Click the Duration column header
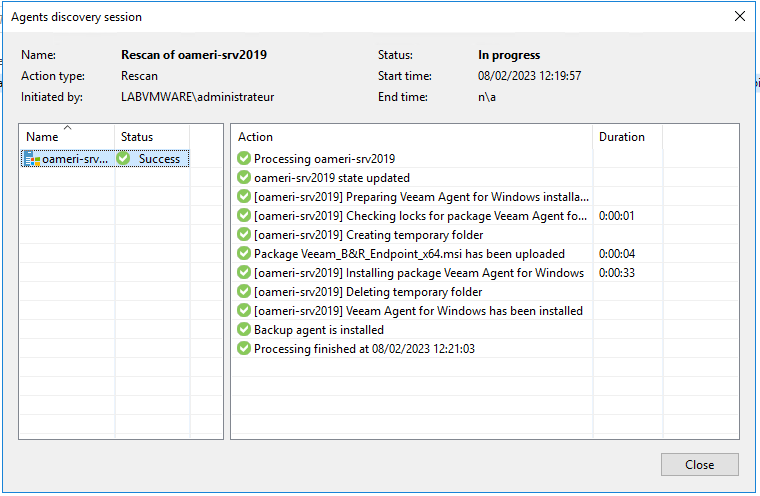 point(627,137)
